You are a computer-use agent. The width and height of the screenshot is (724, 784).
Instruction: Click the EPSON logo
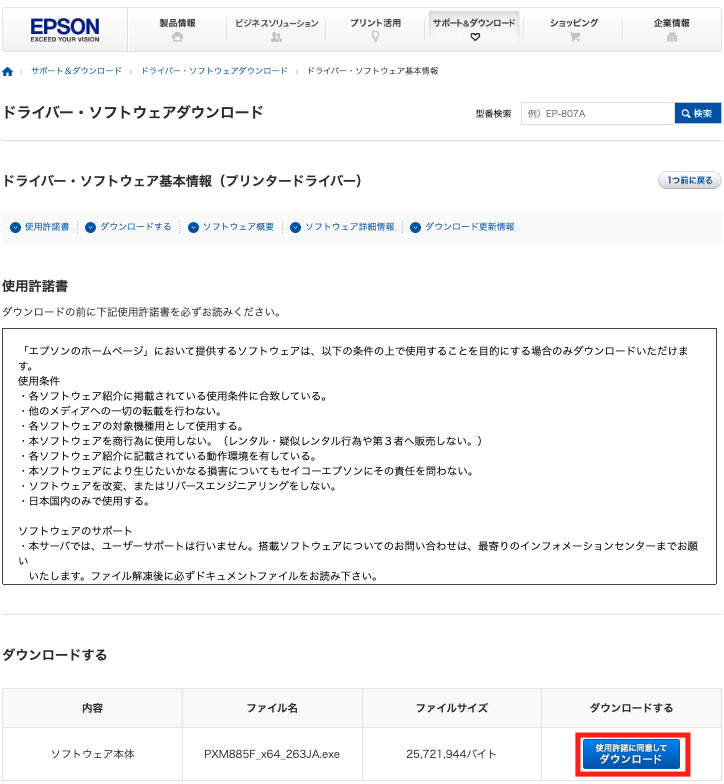tap(65, 30)
